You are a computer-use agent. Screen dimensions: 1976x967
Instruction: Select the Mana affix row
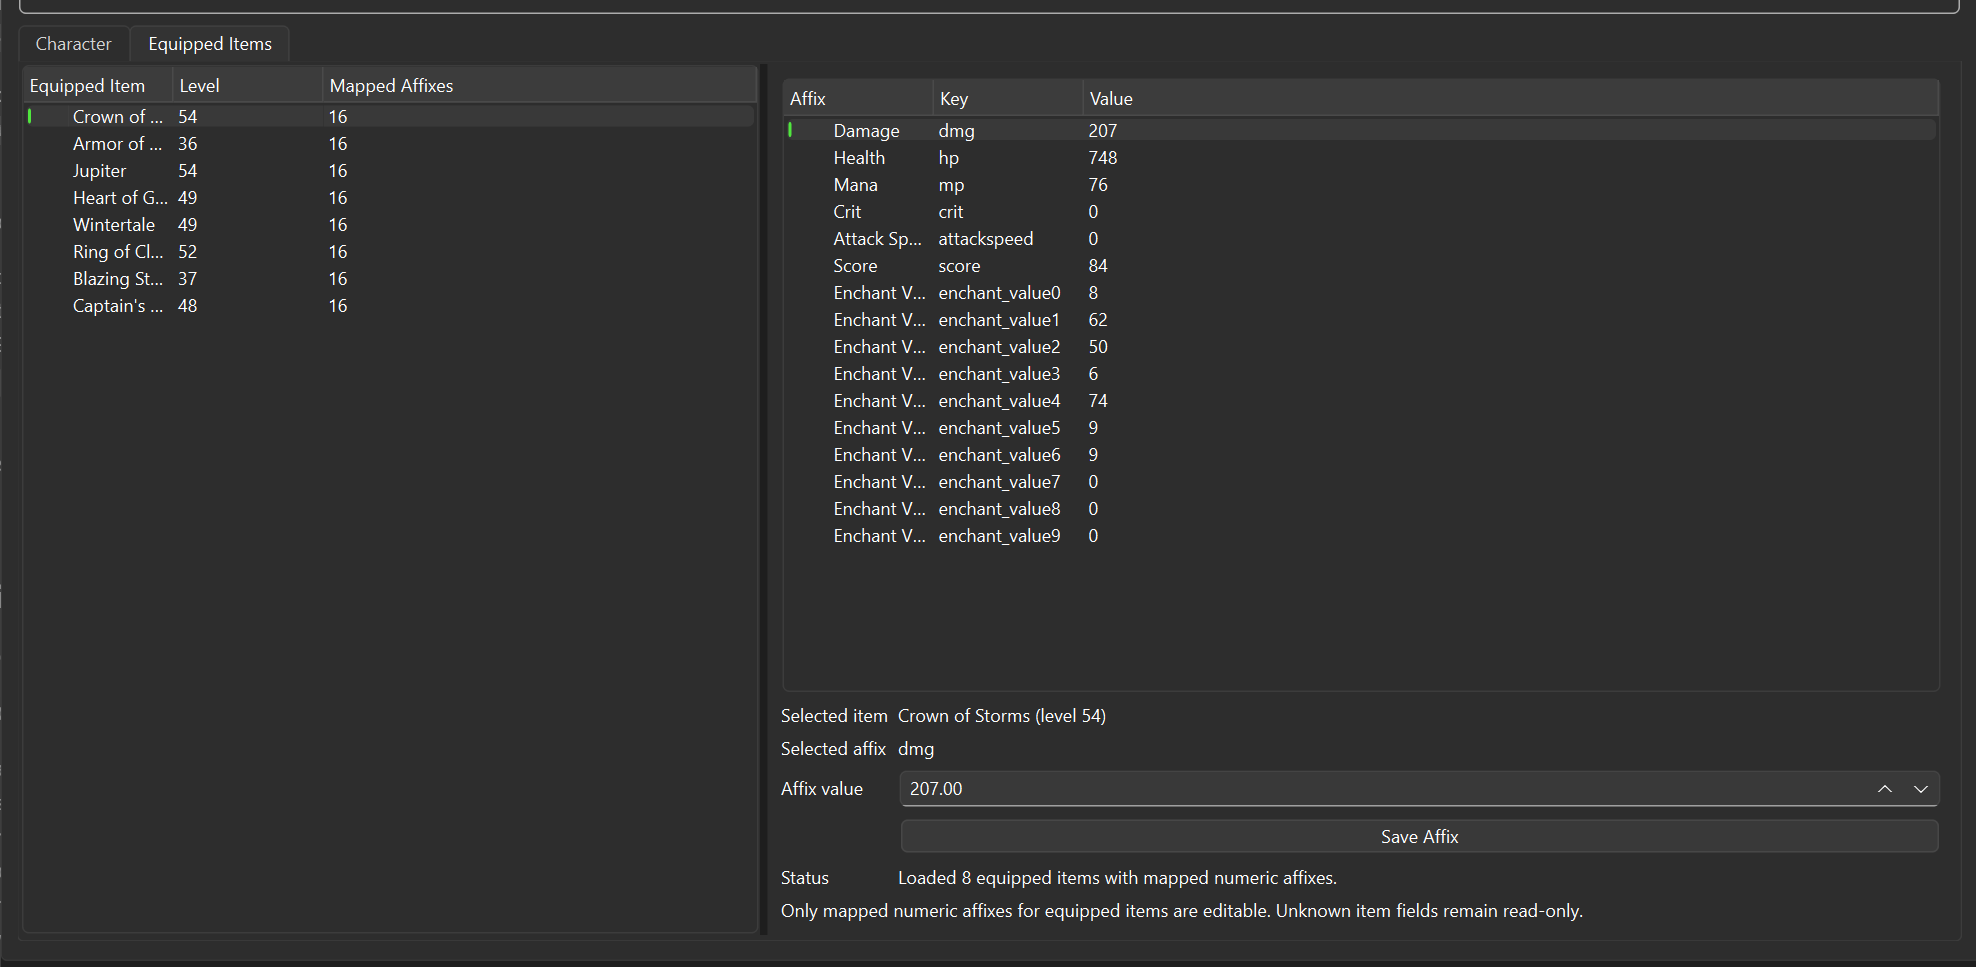pyautogui.click(x=856, y=185)
